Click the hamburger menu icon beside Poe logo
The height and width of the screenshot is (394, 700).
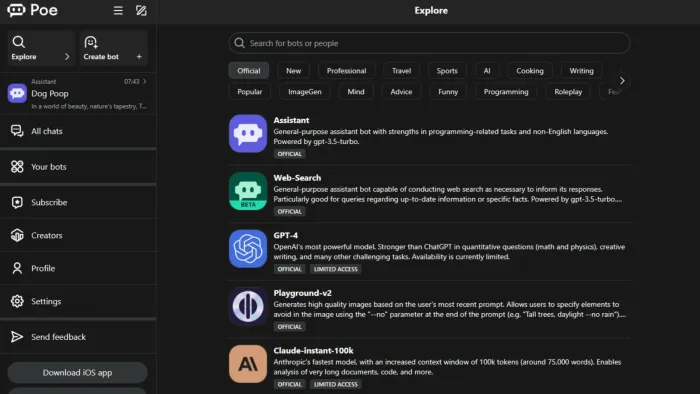click(x=118, y=10)
